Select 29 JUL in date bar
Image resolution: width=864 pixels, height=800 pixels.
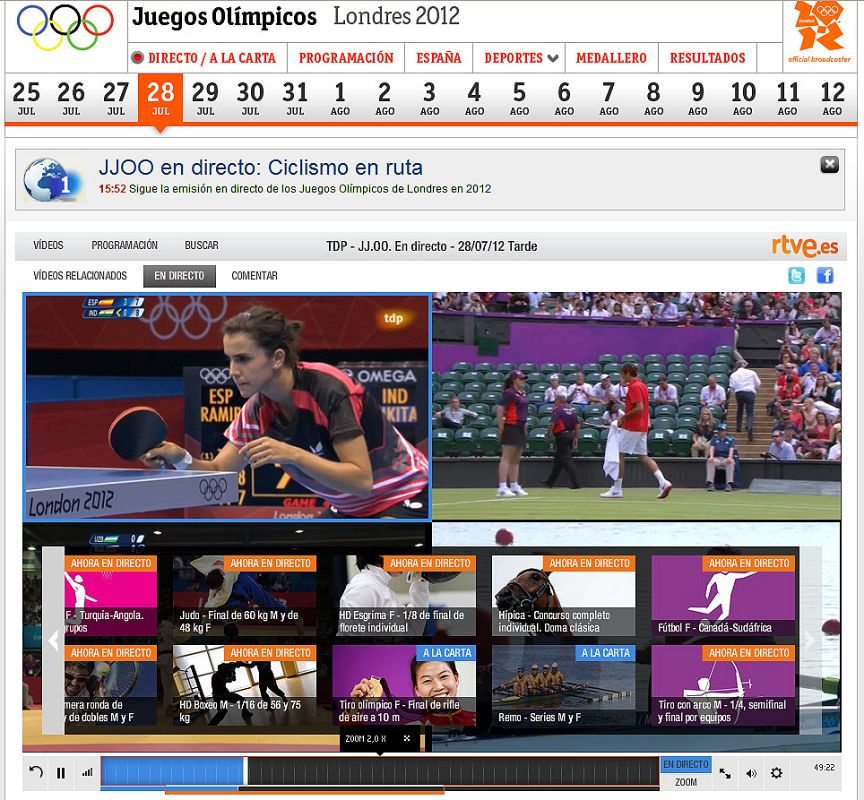click(205, 98)
